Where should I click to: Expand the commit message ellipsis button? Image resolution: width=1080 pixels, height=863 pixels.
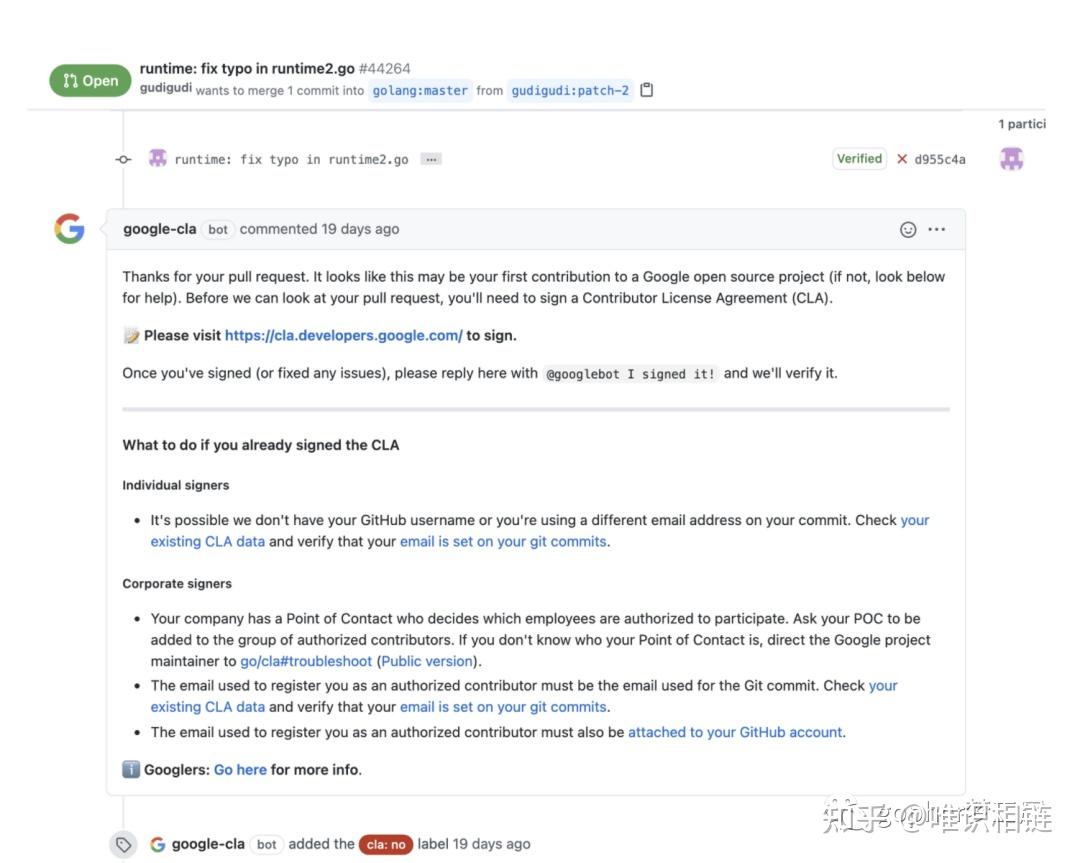(431, 159)
